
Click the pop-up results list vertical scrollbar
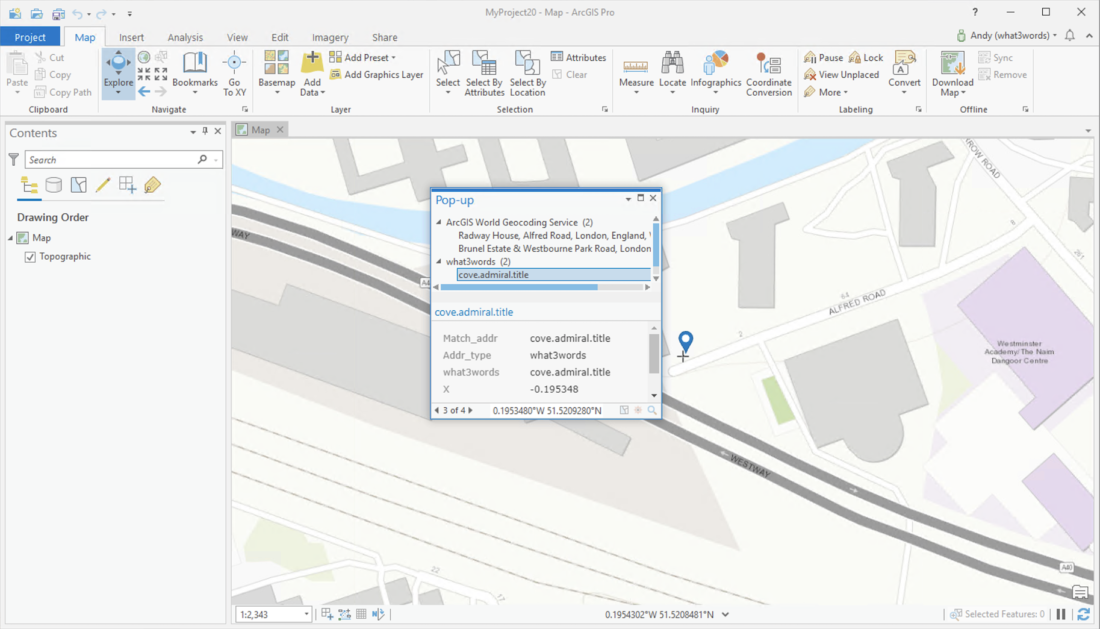point(656,245)
